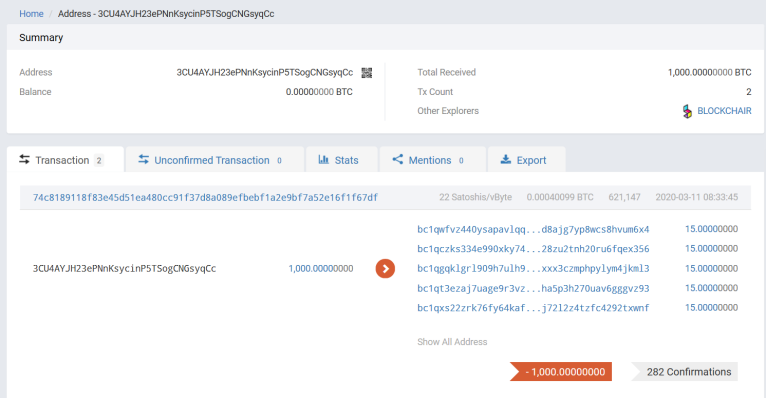Click the Mentions share icon

[398, 160]
